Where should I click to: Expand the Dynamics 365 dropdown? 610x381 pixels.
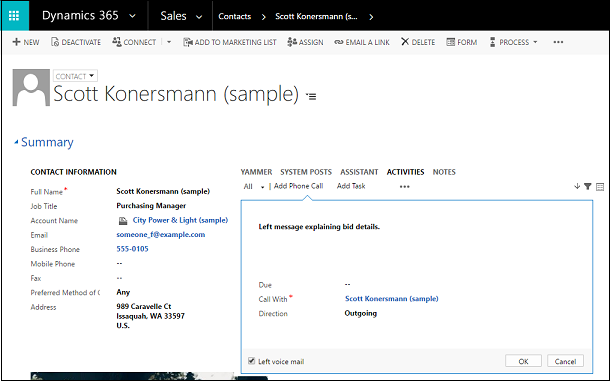132,16
